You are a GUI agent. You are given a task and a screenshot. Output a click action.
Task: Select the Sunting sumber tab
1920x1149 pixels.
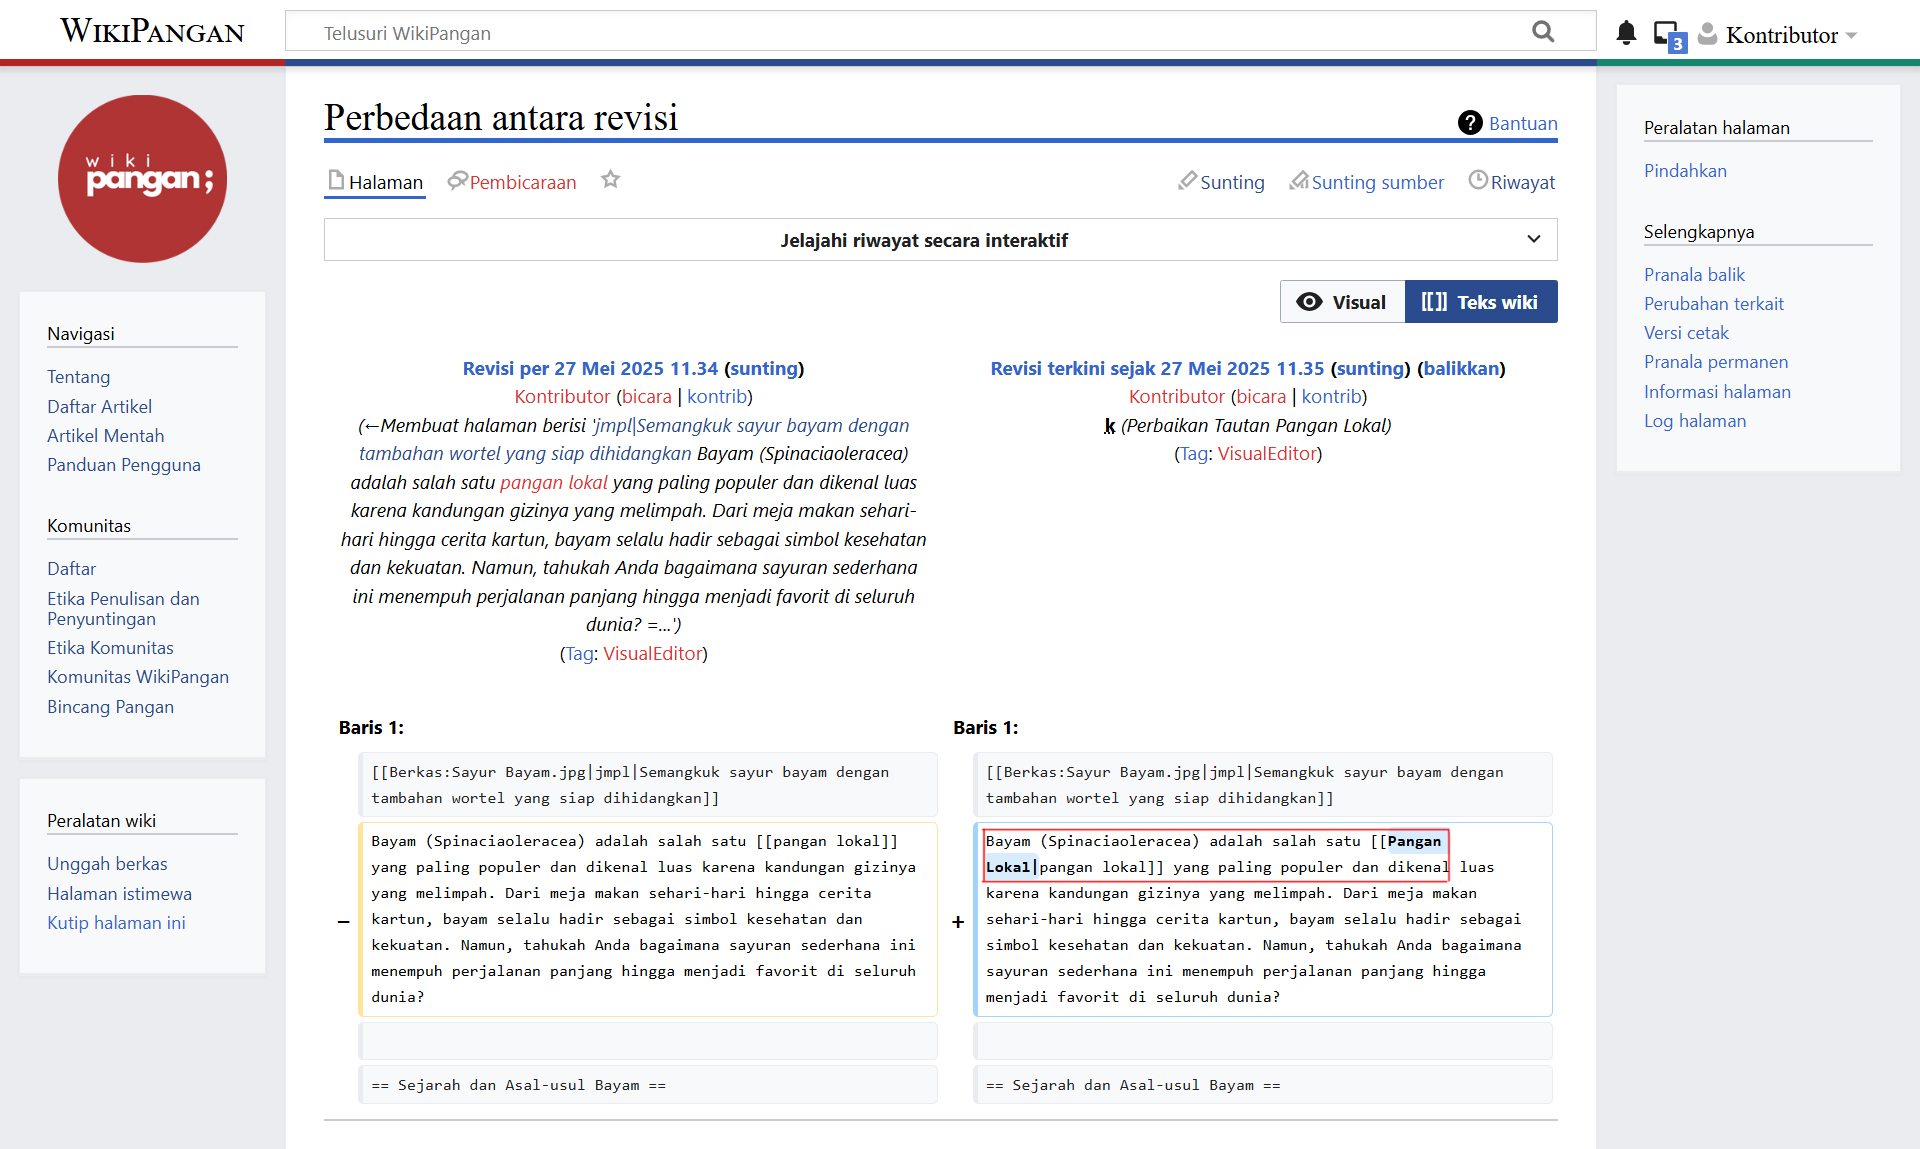(x=1376, y=182)
